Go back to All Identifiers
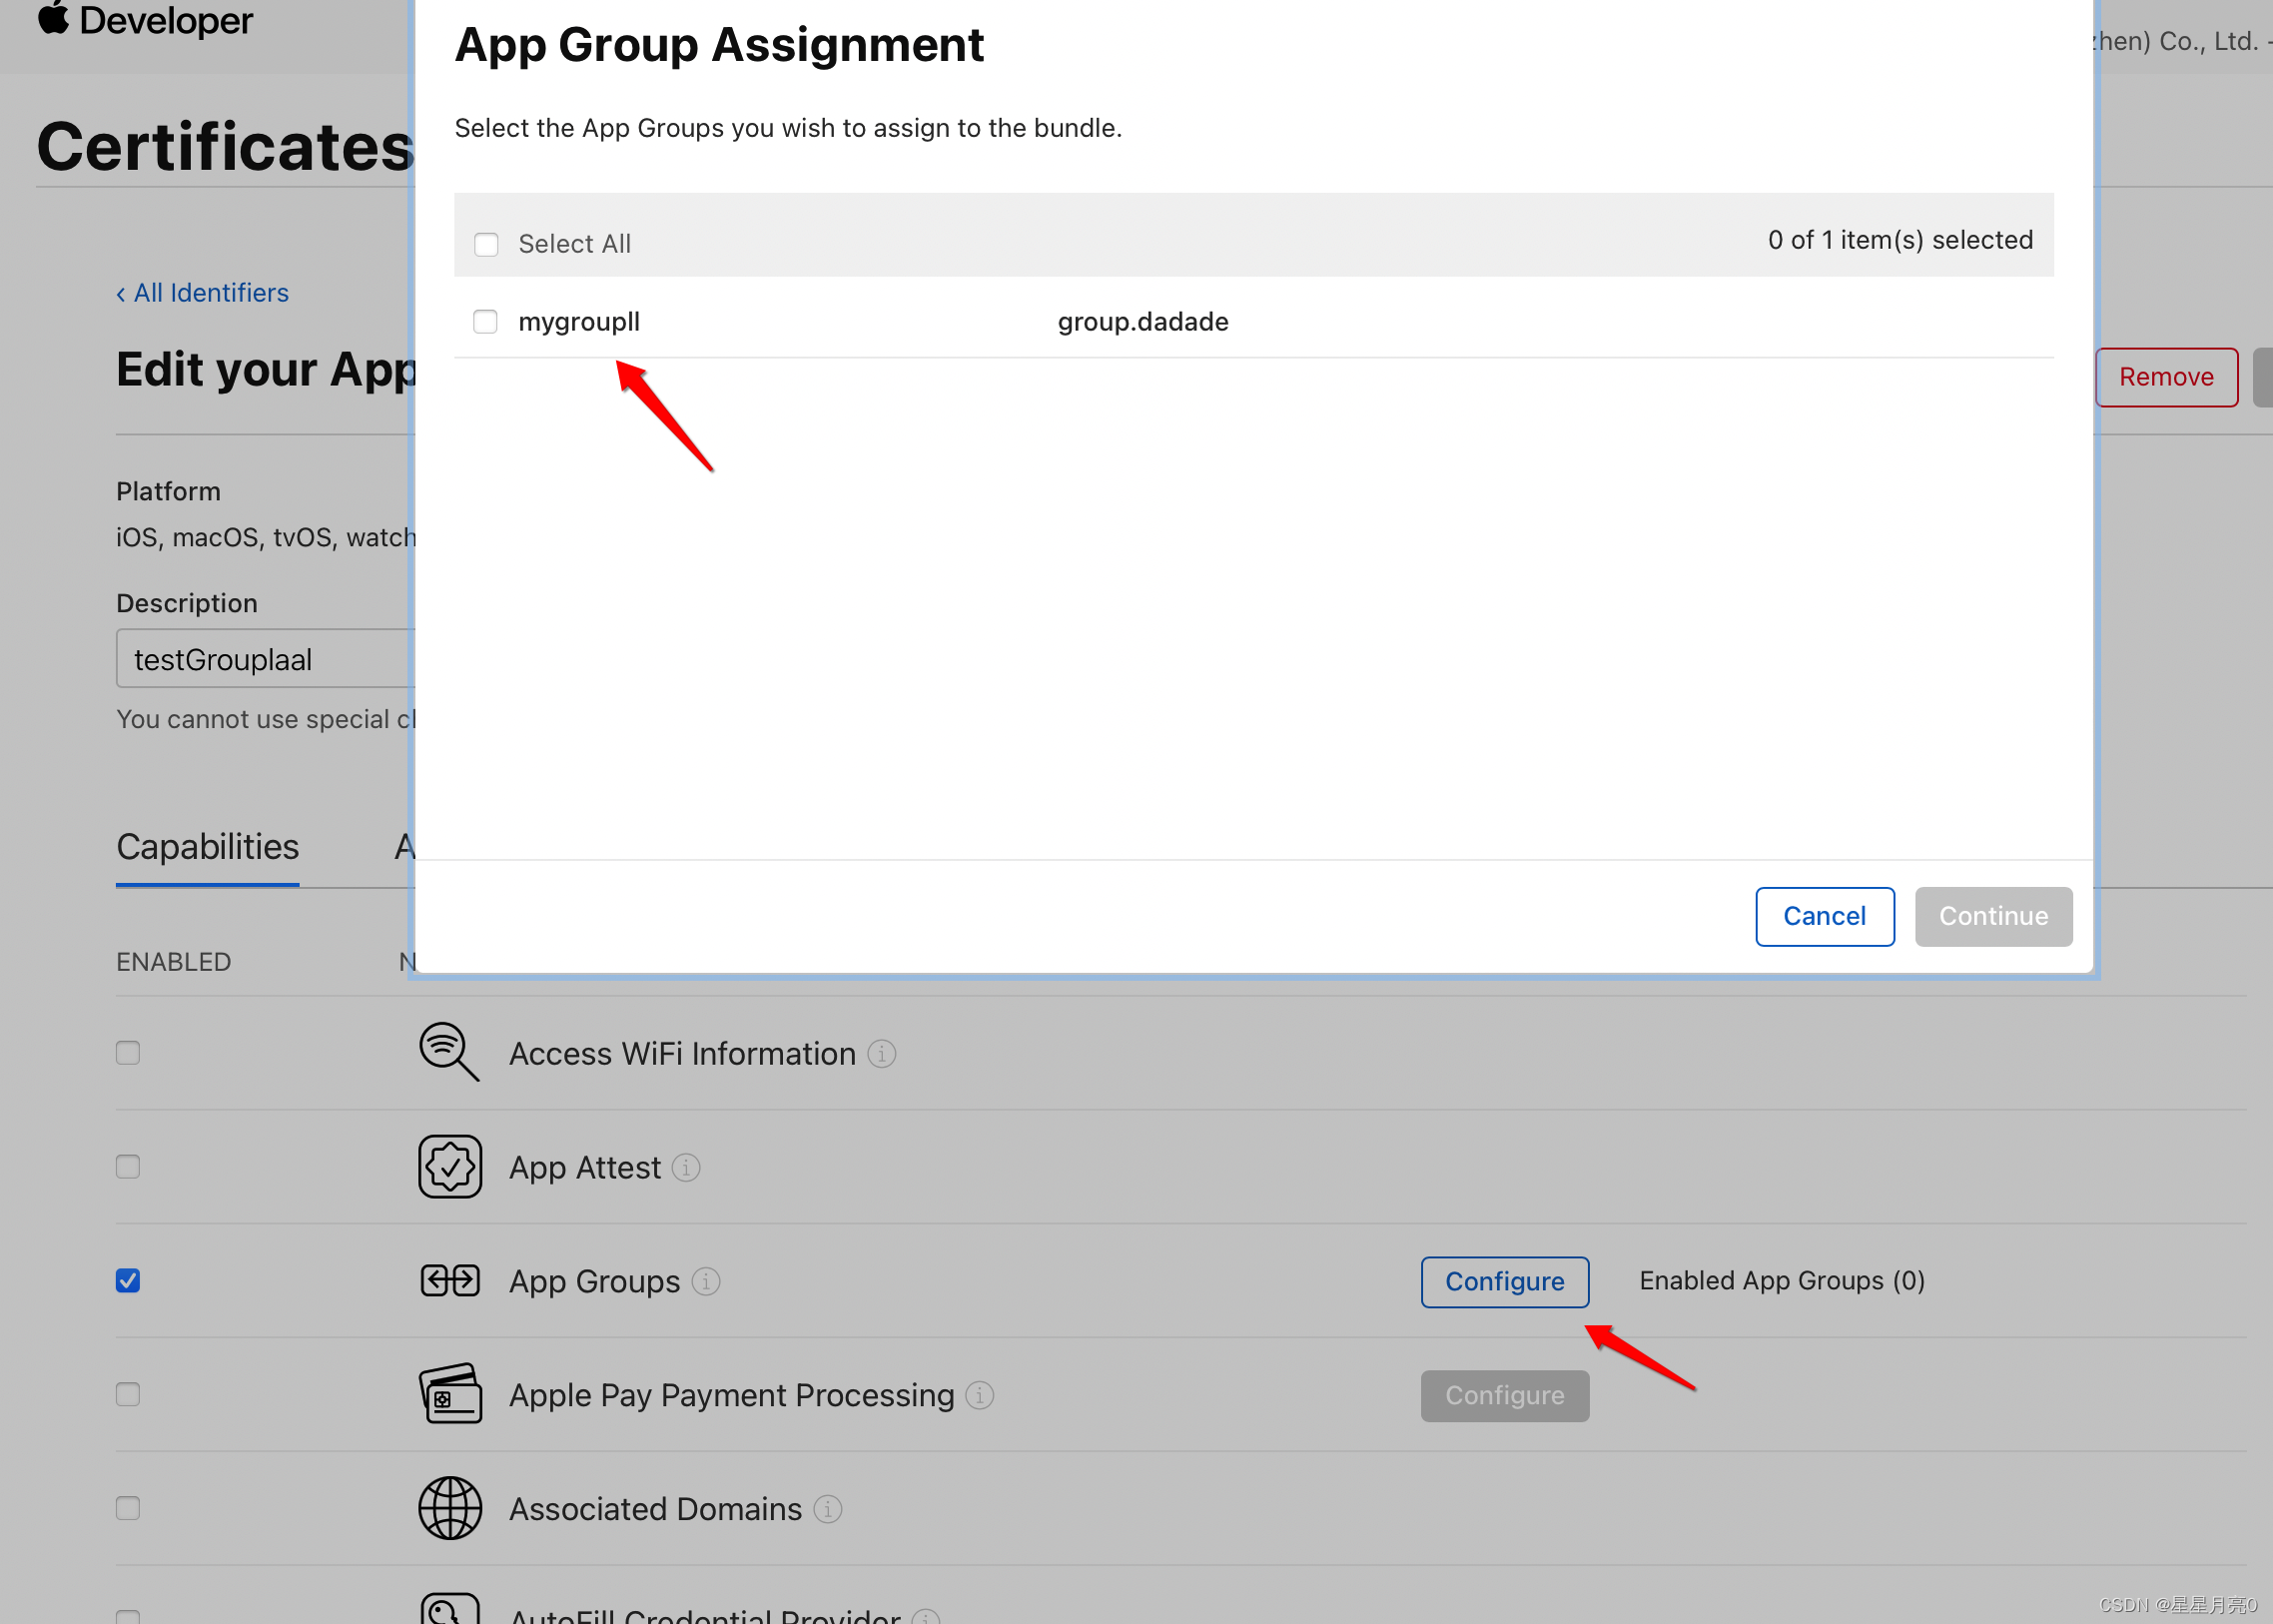Viewport: 2273px width, 1624px height. click(x=202, y=293)
